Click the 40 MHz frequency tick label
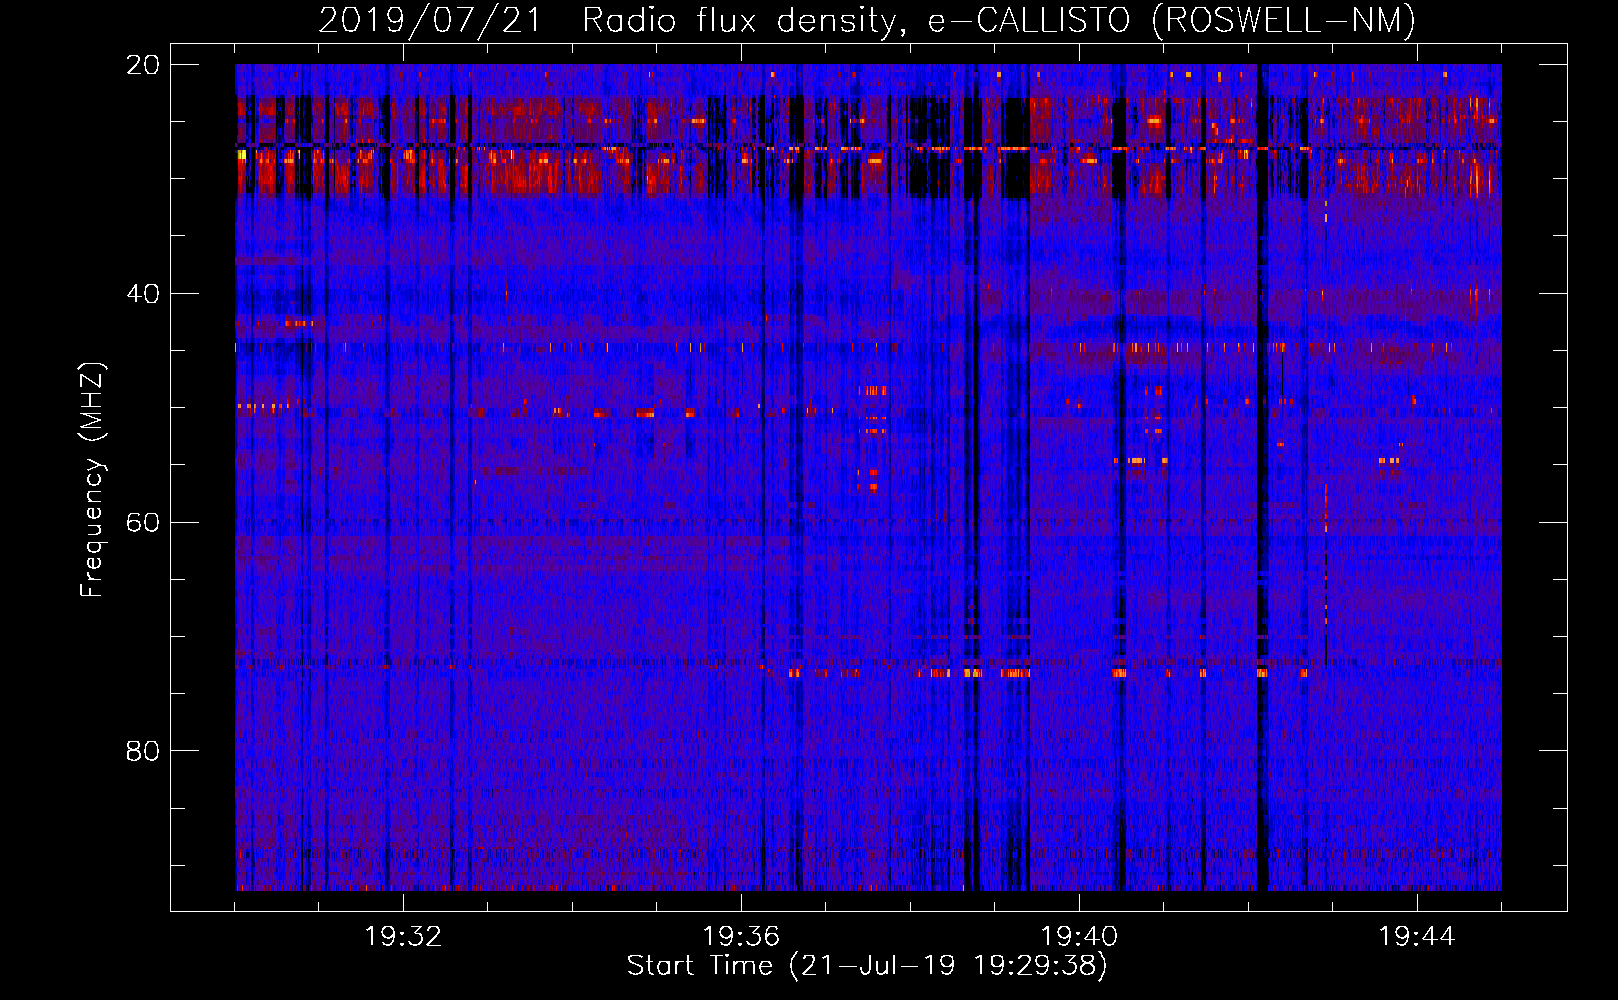 143,293
